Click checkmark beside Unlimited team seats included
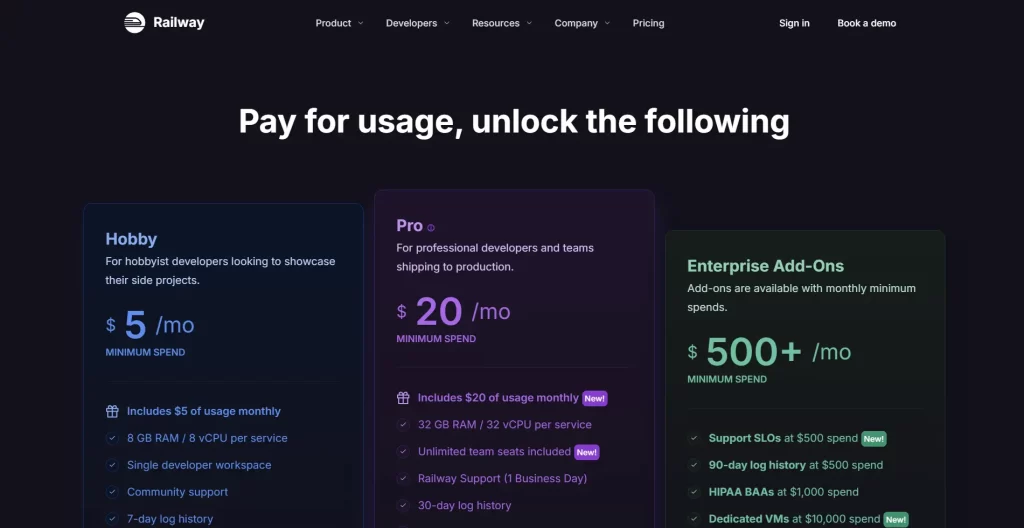 403,452
